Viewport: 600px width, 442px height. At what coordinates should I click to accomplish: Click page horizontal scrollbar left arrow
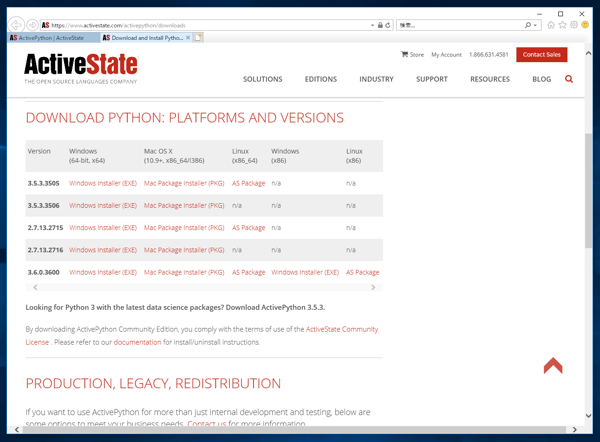pos(16,430)
